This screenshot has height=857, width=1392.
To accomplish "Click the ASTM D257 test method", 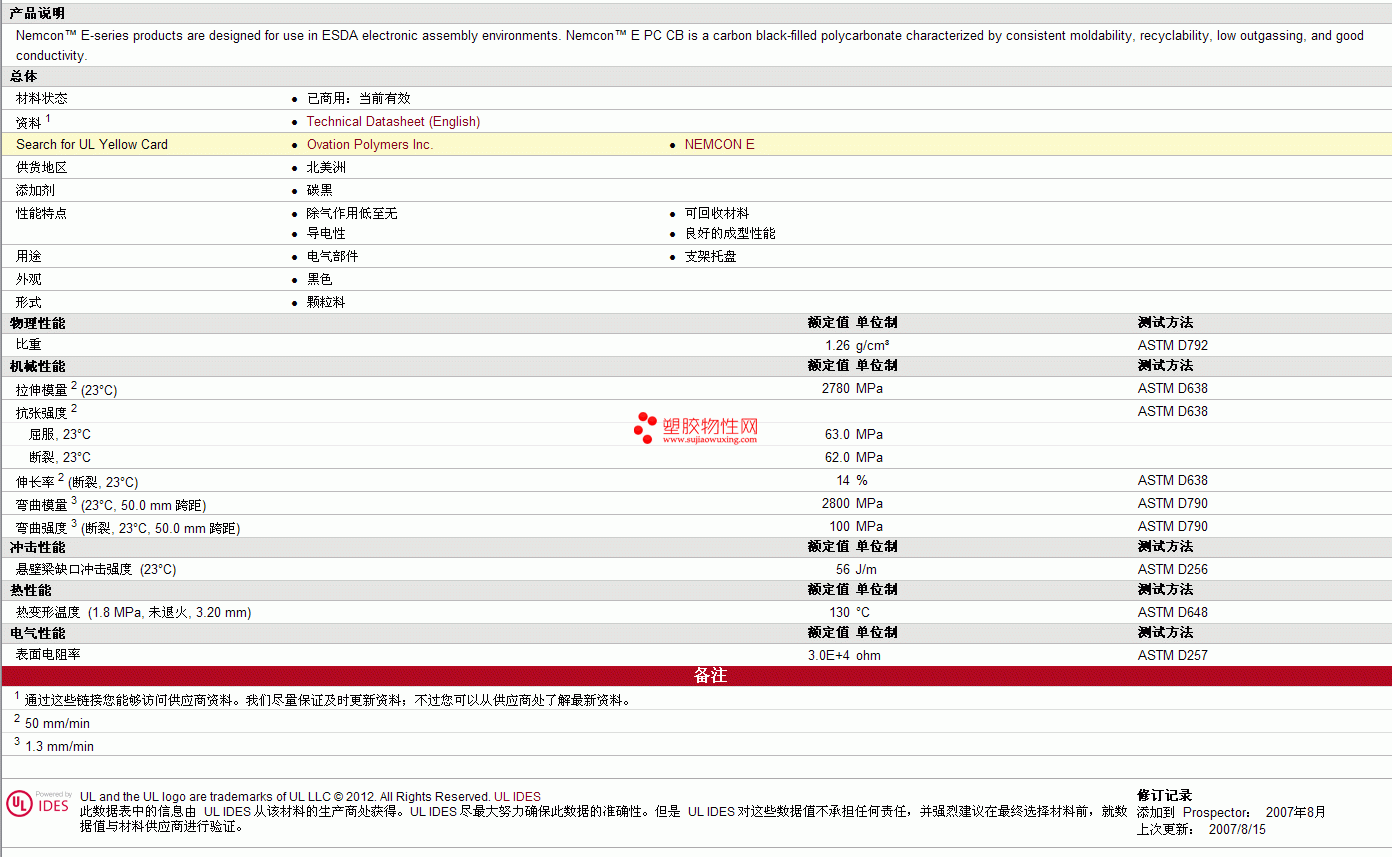I will [1173, 655].
